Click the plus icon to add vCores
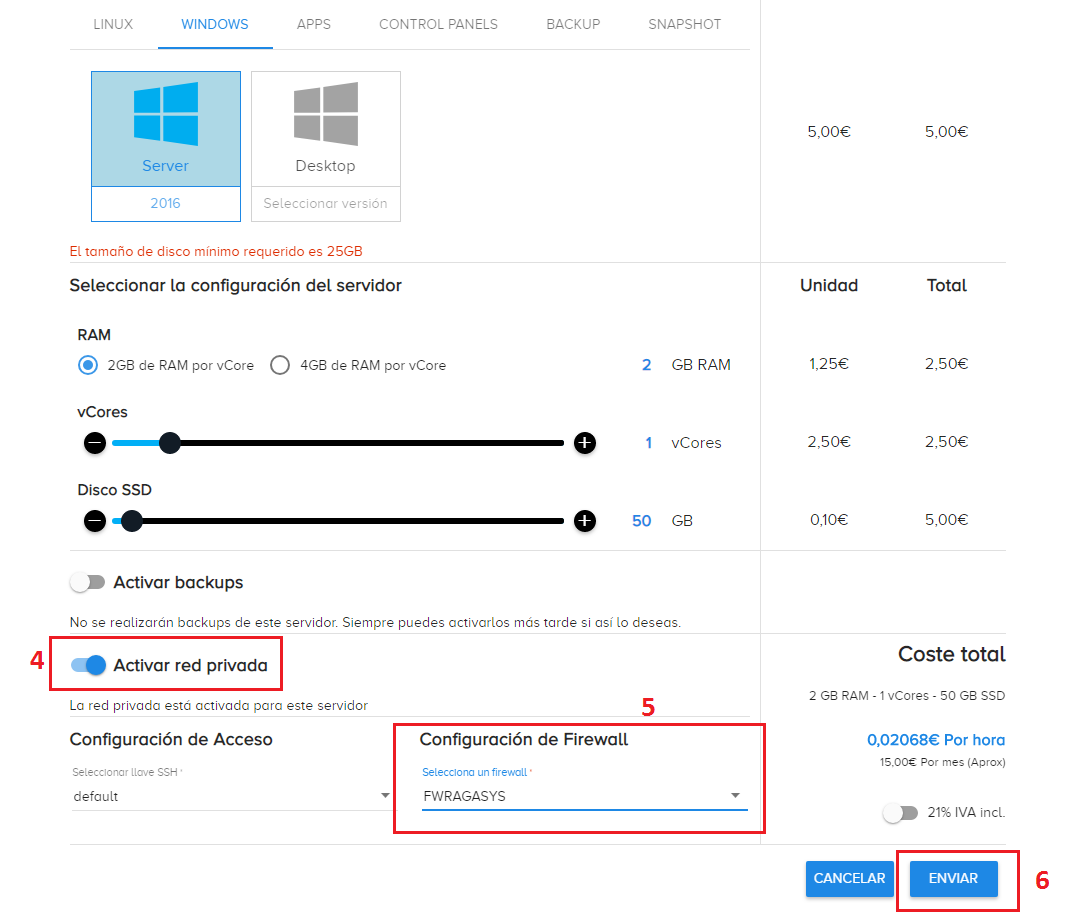The image size is (1082, 919). (585, 442)
